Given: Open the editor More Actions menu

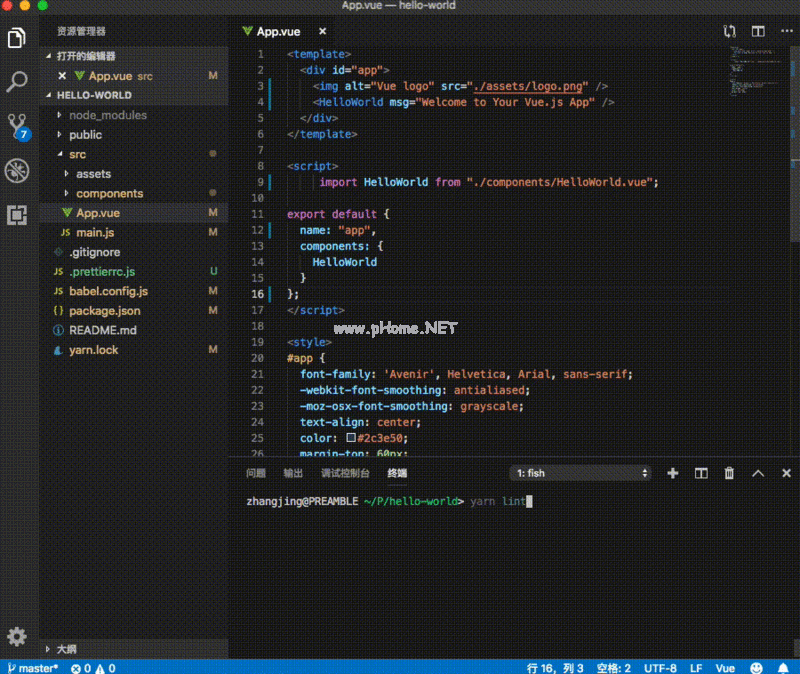Looking at the screenshot, I should click(x=786, y=31).
